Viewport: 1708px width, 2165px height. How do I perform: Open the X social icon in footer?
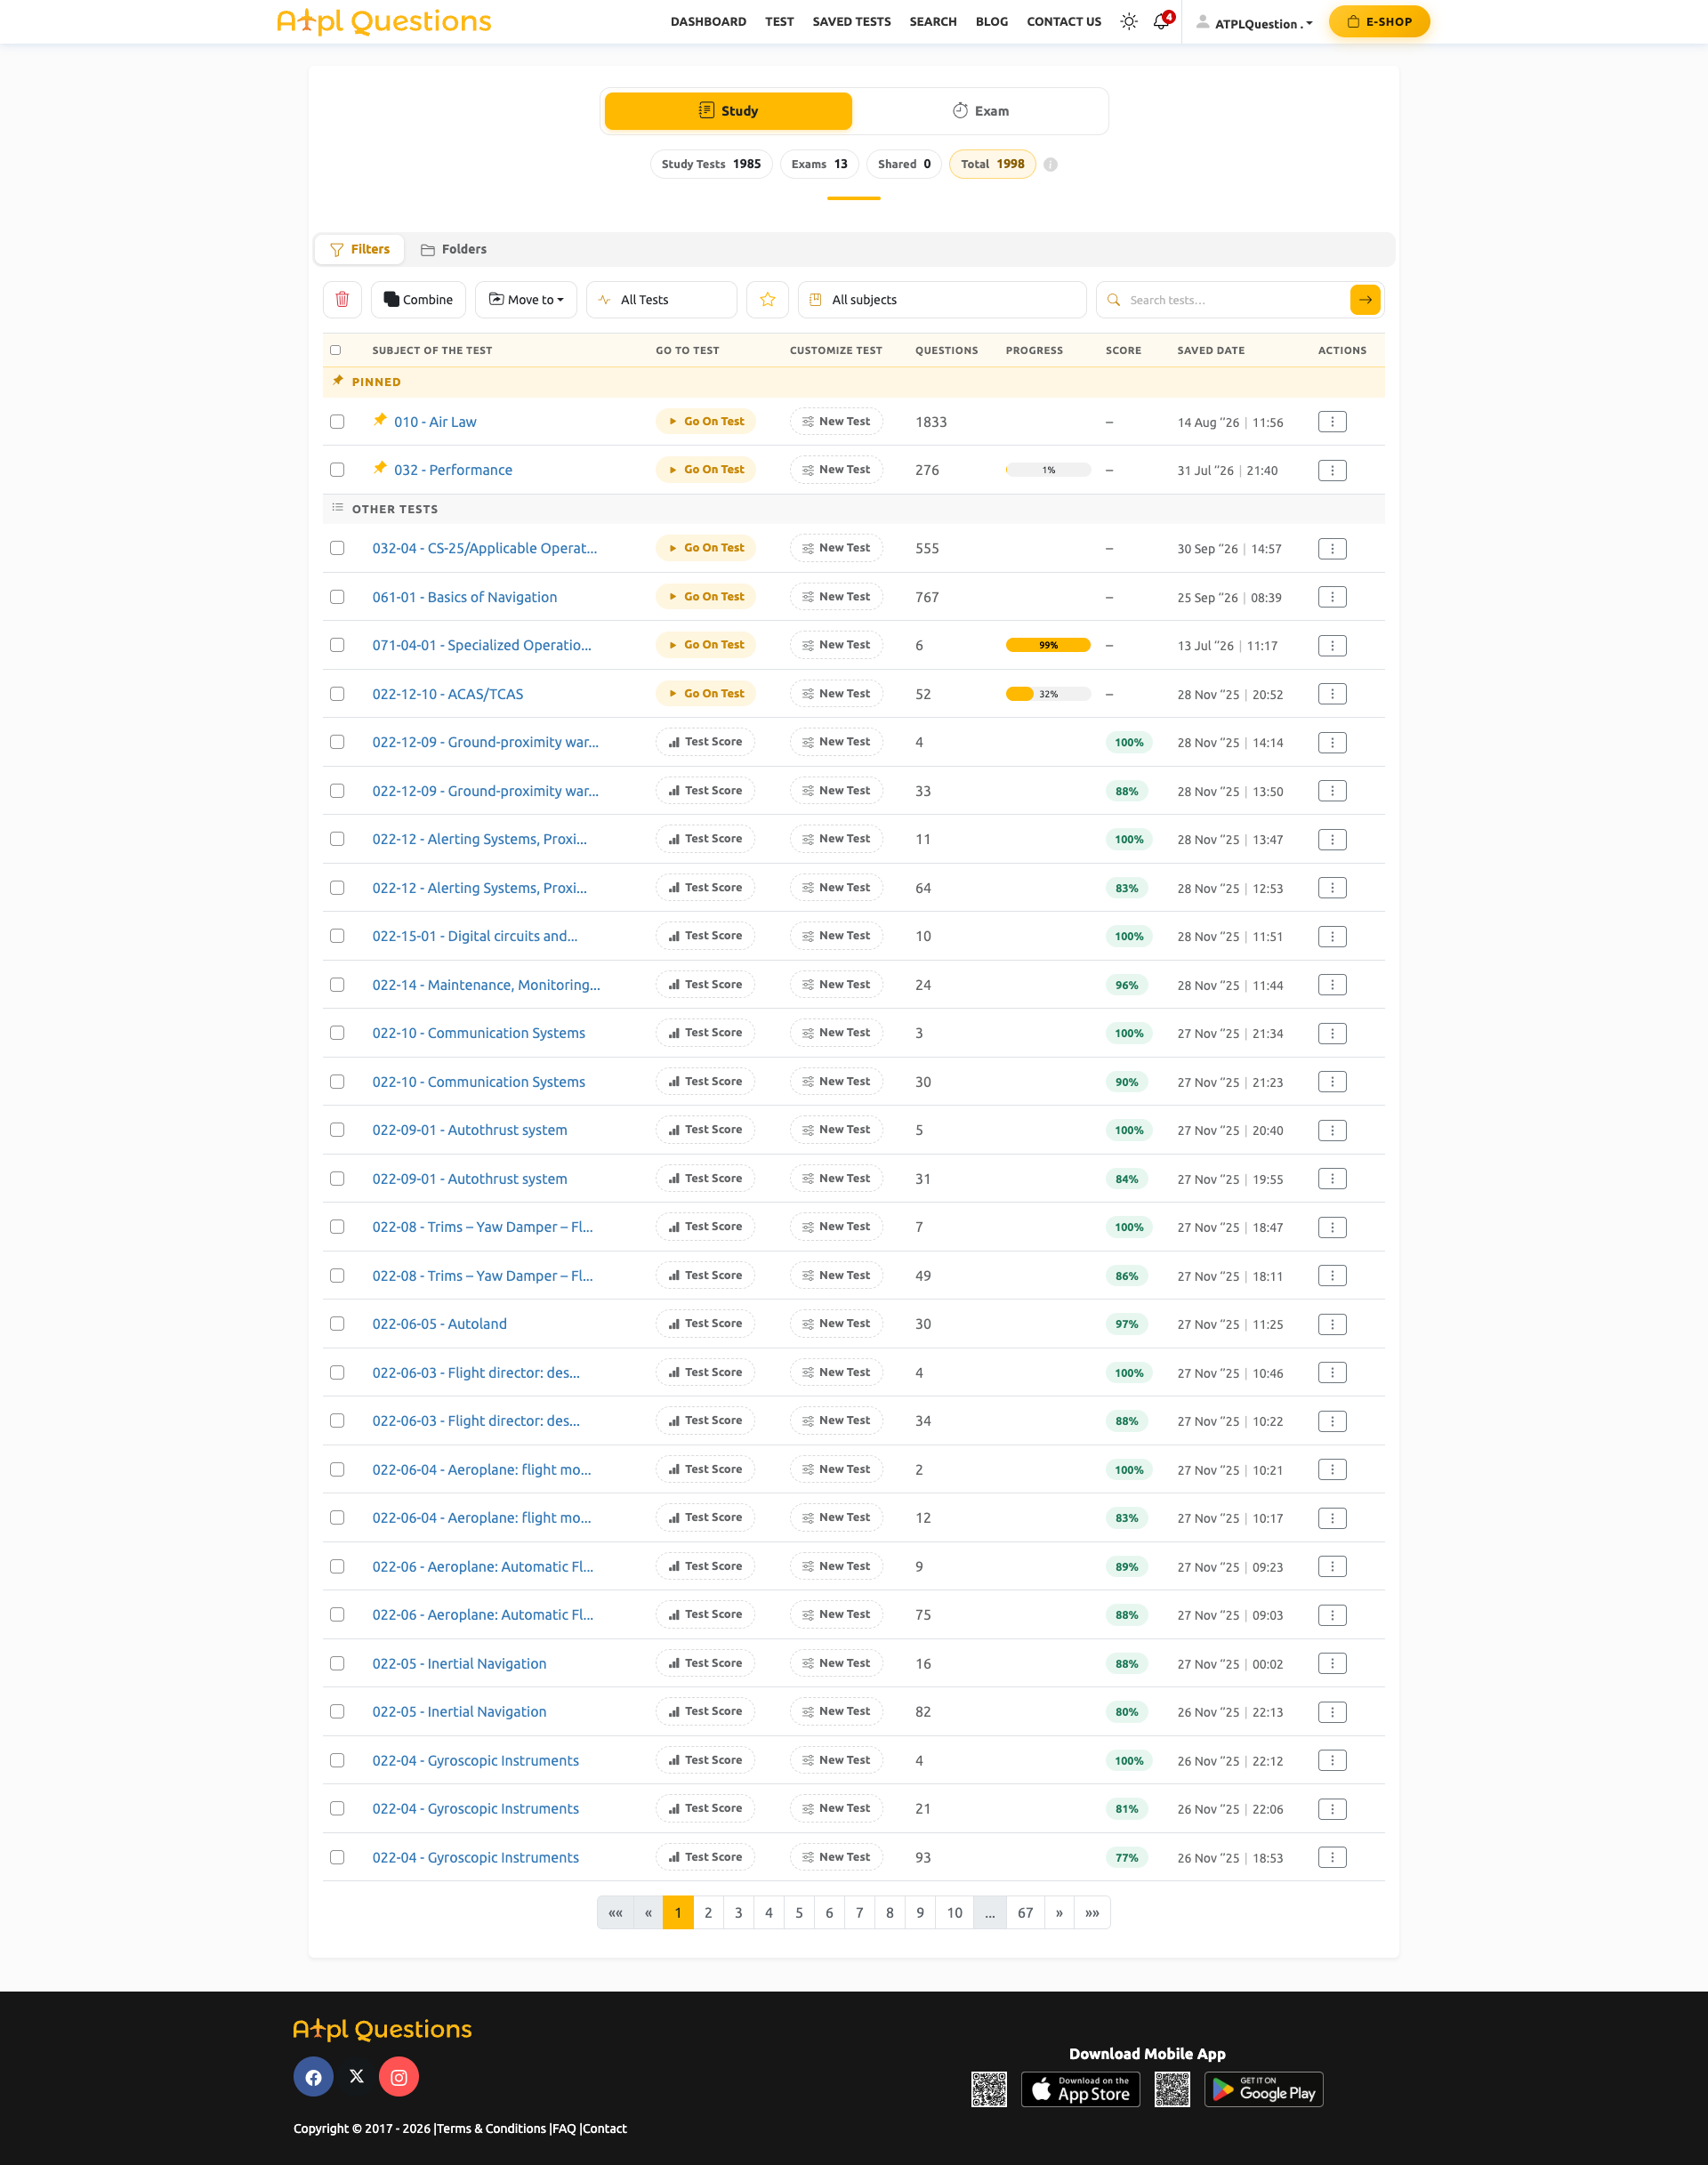(356, 2077)
